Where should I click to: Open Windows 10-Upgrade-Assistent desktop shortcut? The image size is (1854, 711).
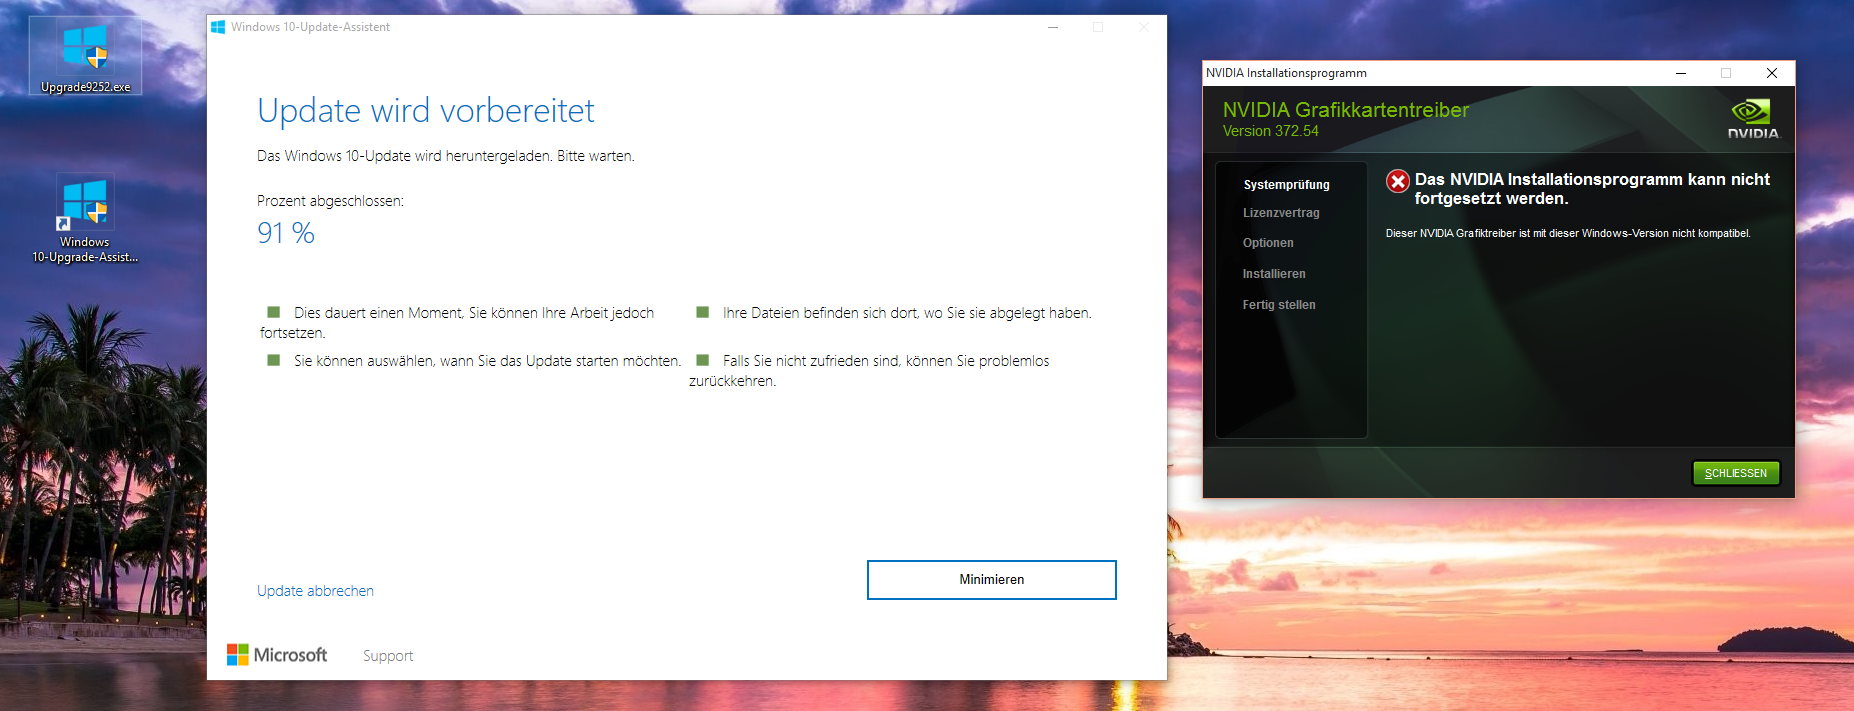tap(85, 220)
